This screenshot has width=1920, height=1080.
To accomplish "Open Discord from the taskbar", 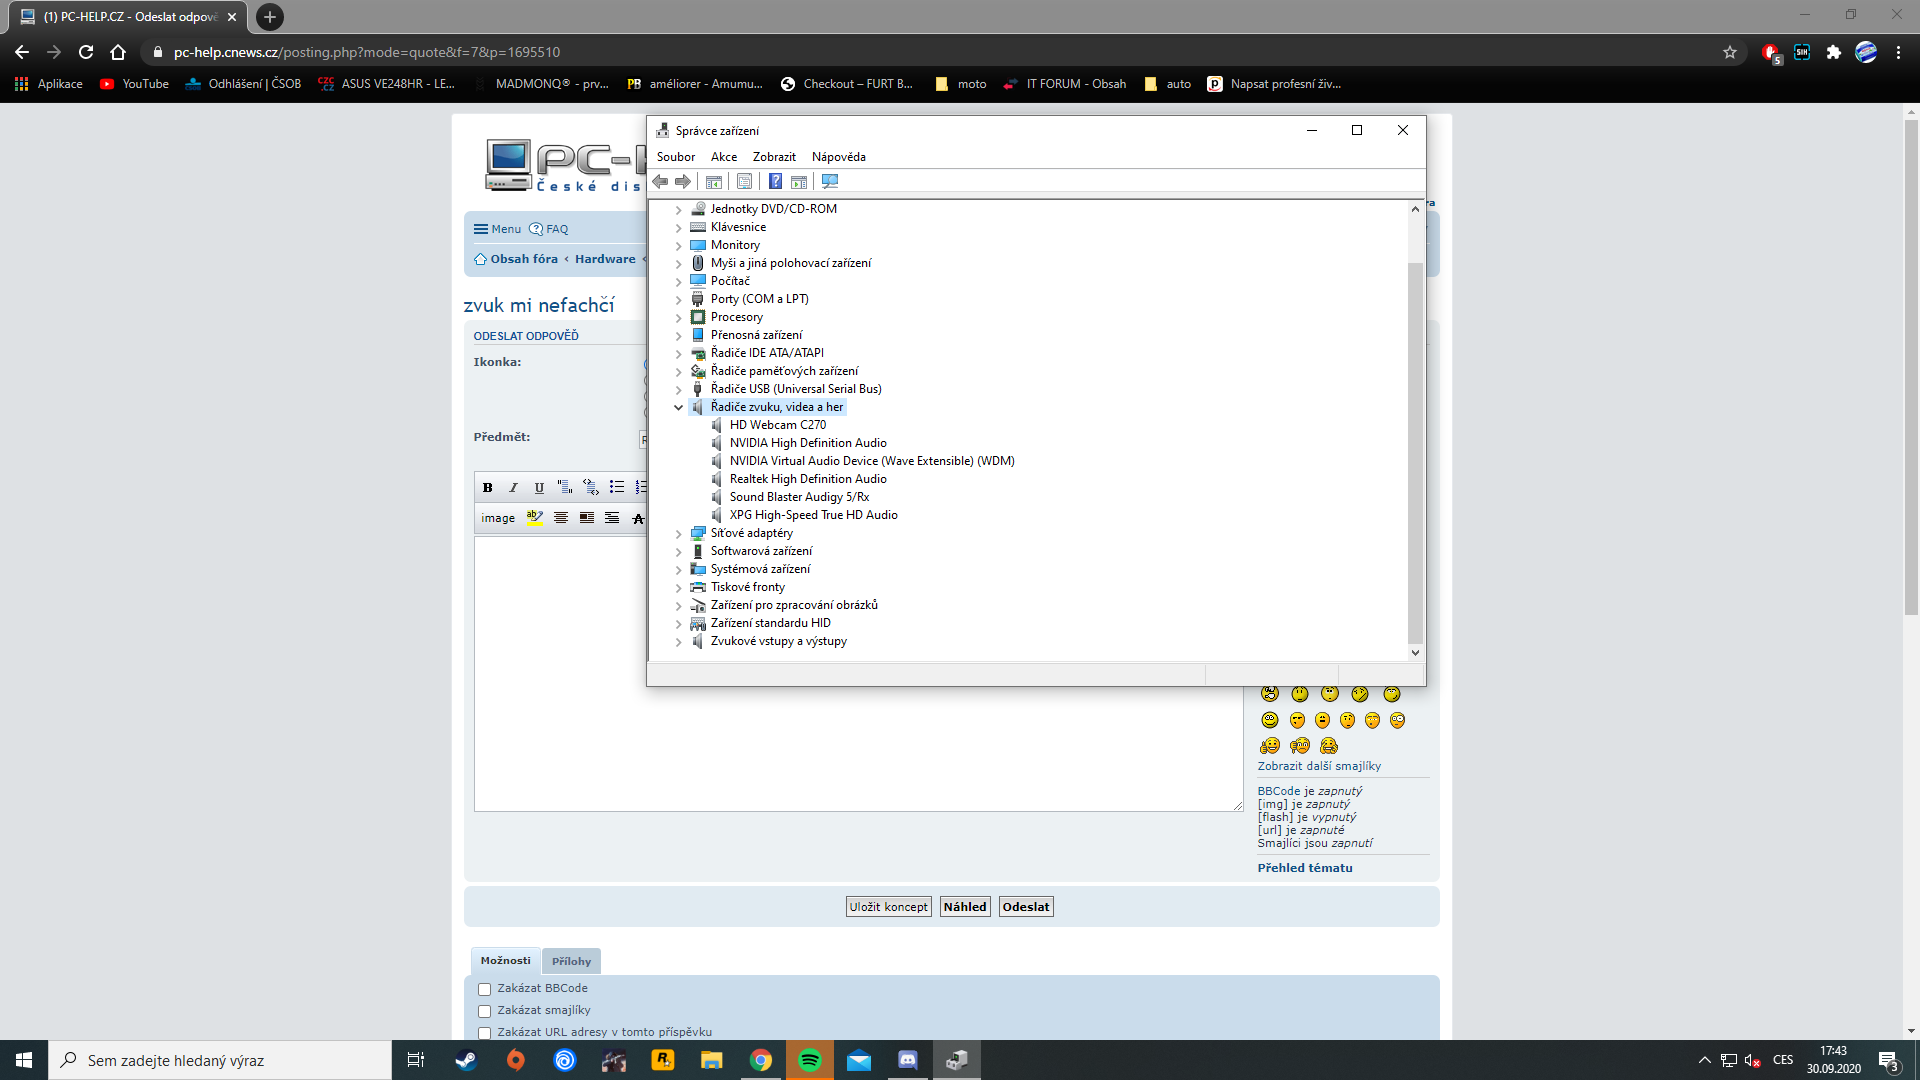I will pyautogui.click(x=907, y=1060).
